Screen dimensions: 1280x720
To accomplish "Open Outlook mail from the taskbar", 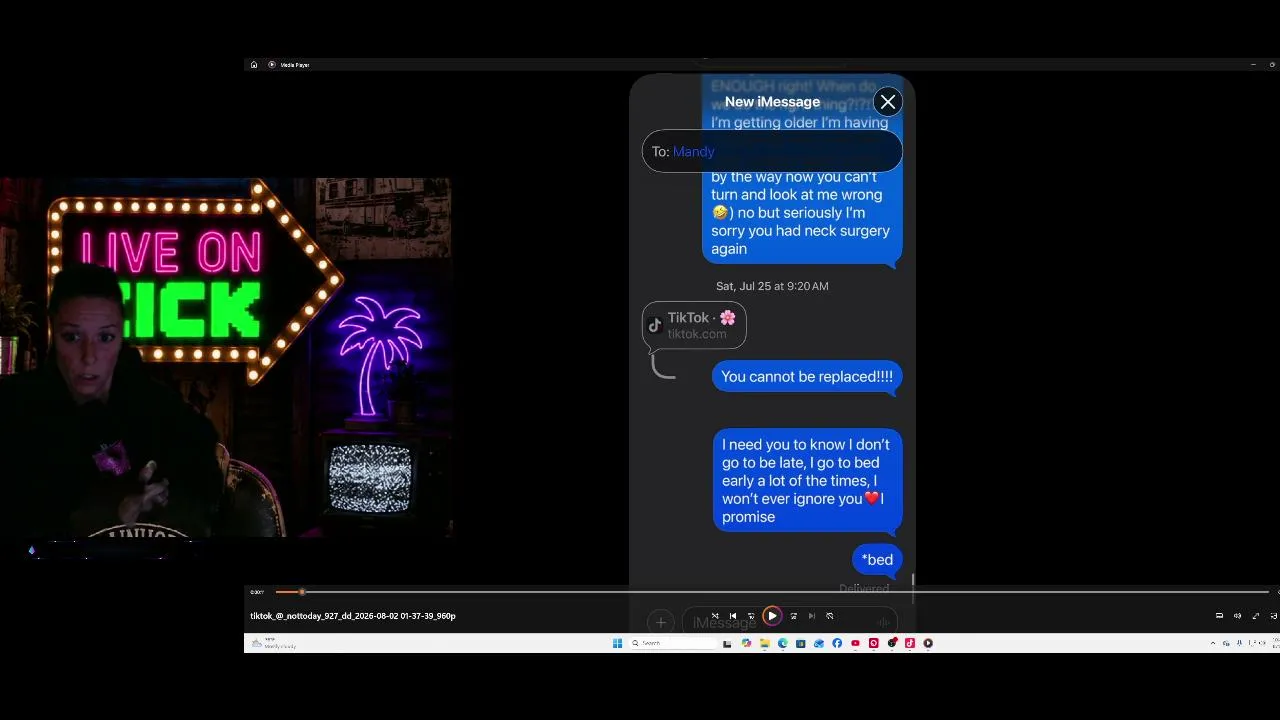I will point(819,643).
